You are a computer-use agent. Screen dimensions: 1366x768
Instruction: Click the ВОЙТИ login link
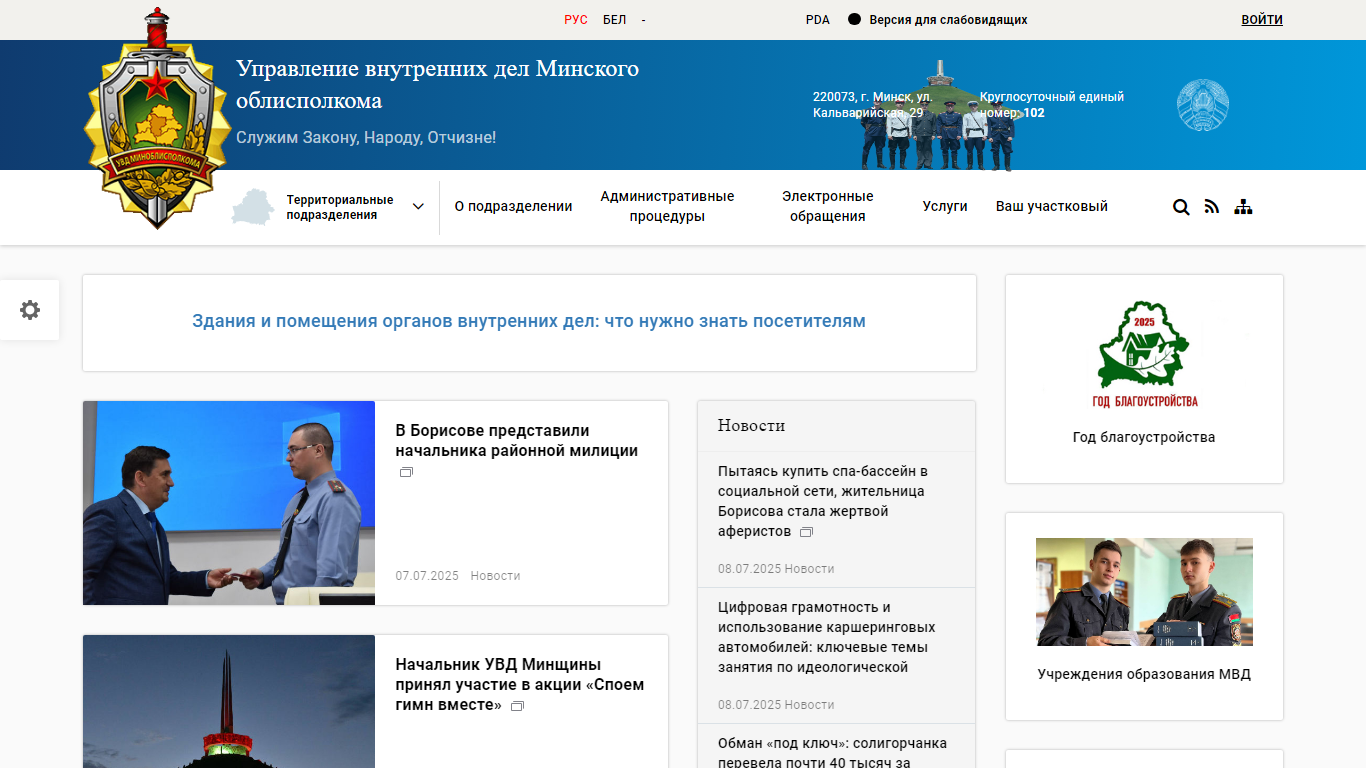(1262, 20)
